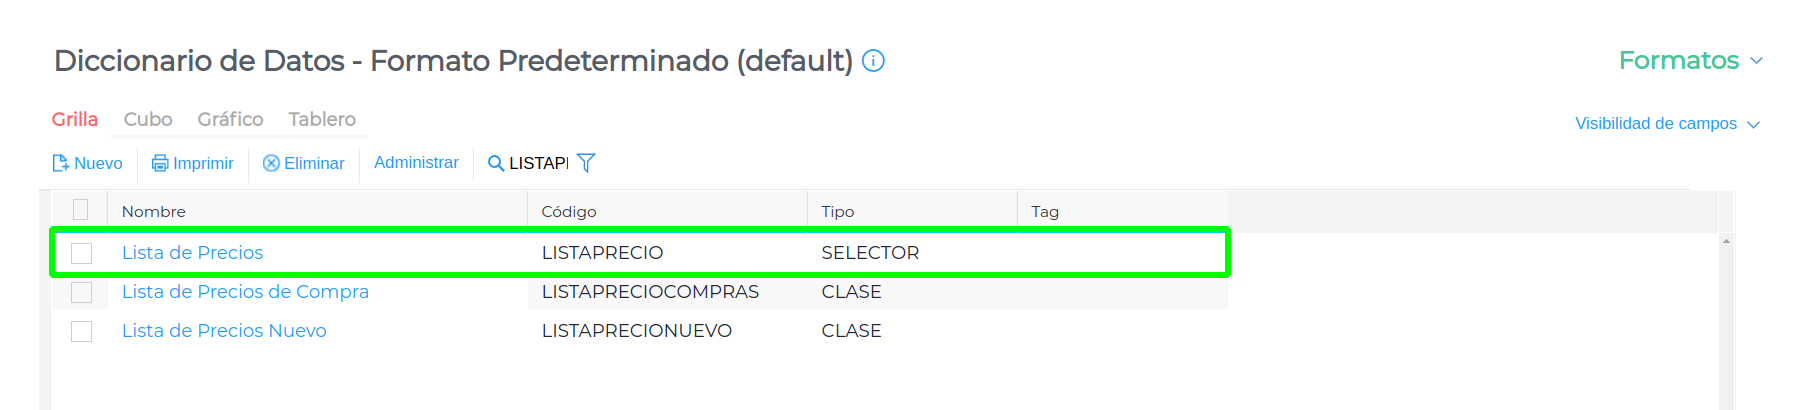The image size is (1796, 410).
Task: Click the info icon beside the title
Action: 873,61
